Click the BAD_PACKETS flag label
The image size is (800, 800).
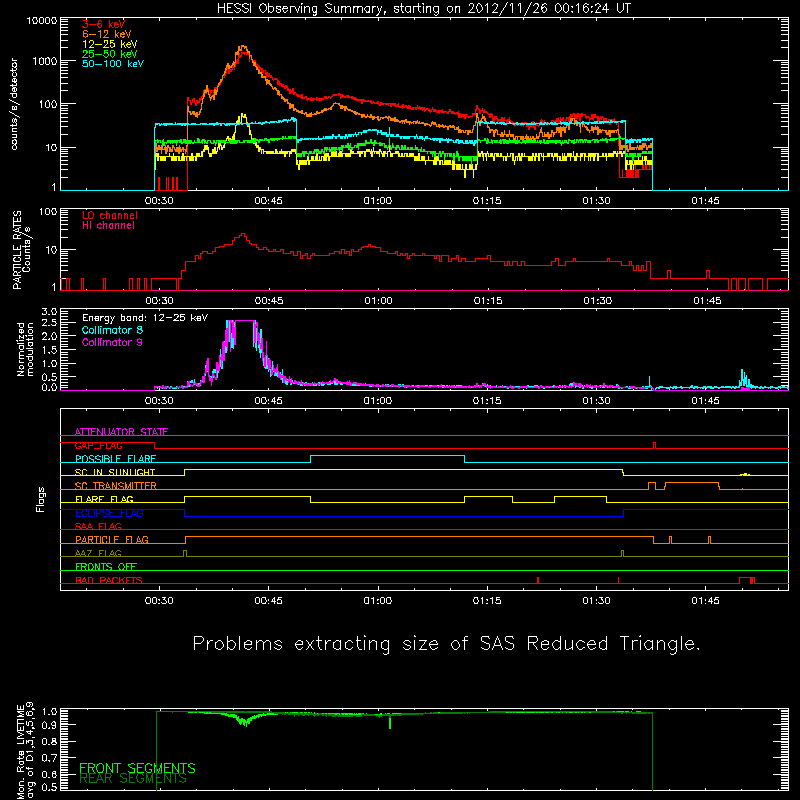click(x=109, y=580)
